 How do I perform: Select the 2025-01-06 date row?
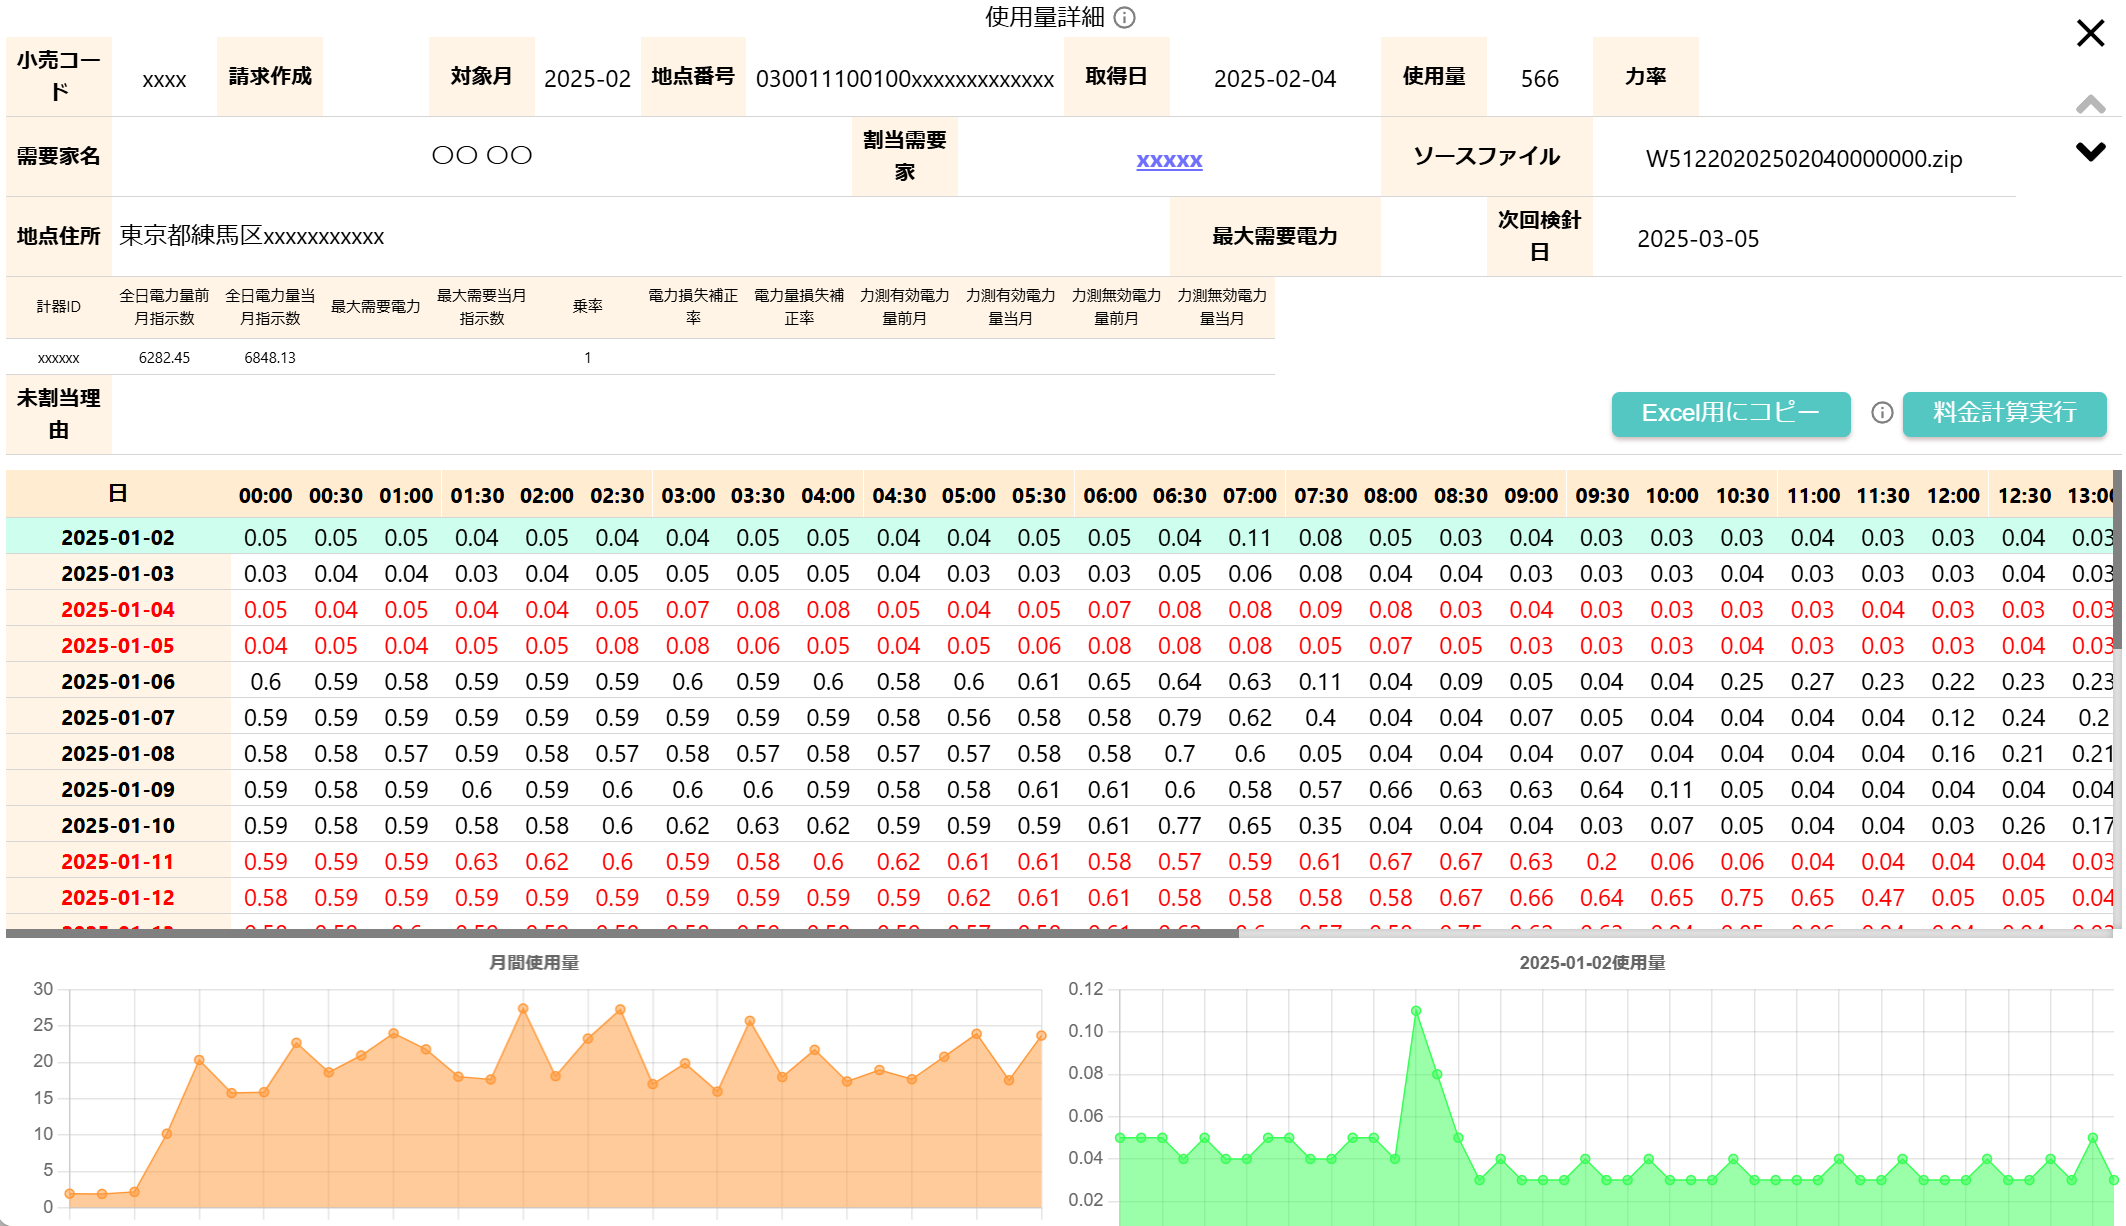click(118, 682)
